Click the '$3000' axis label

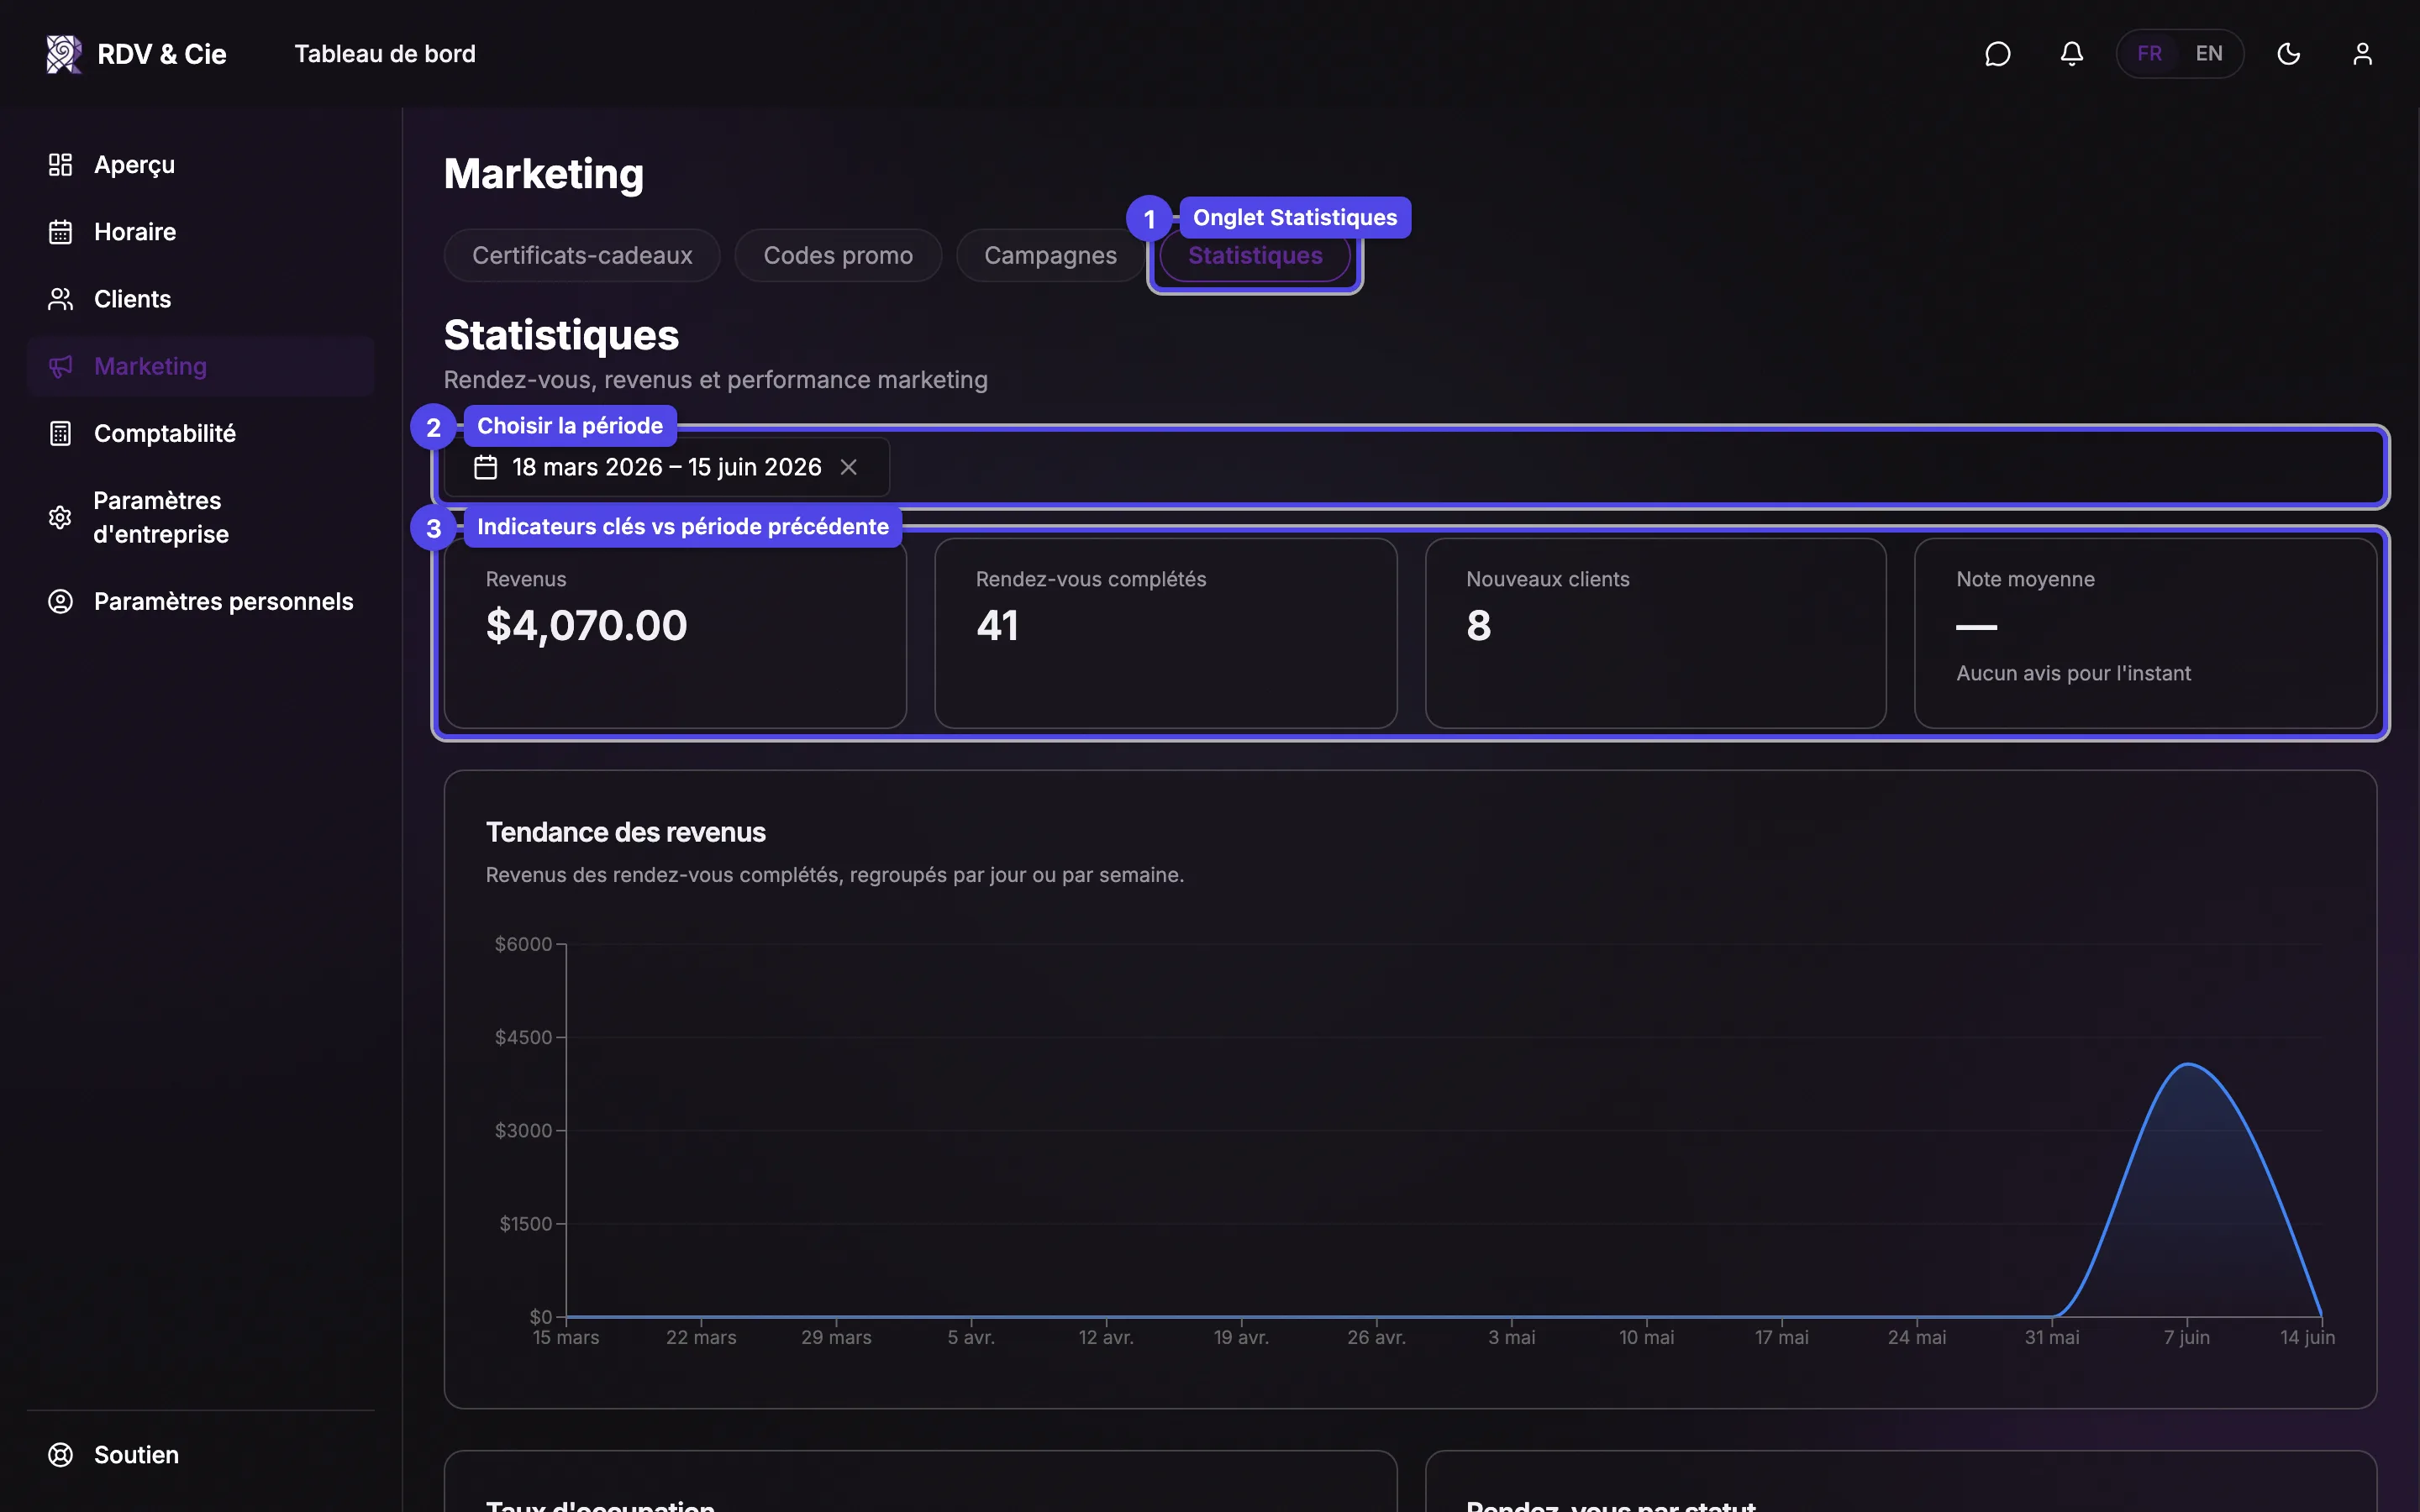tap(523, 1130)
